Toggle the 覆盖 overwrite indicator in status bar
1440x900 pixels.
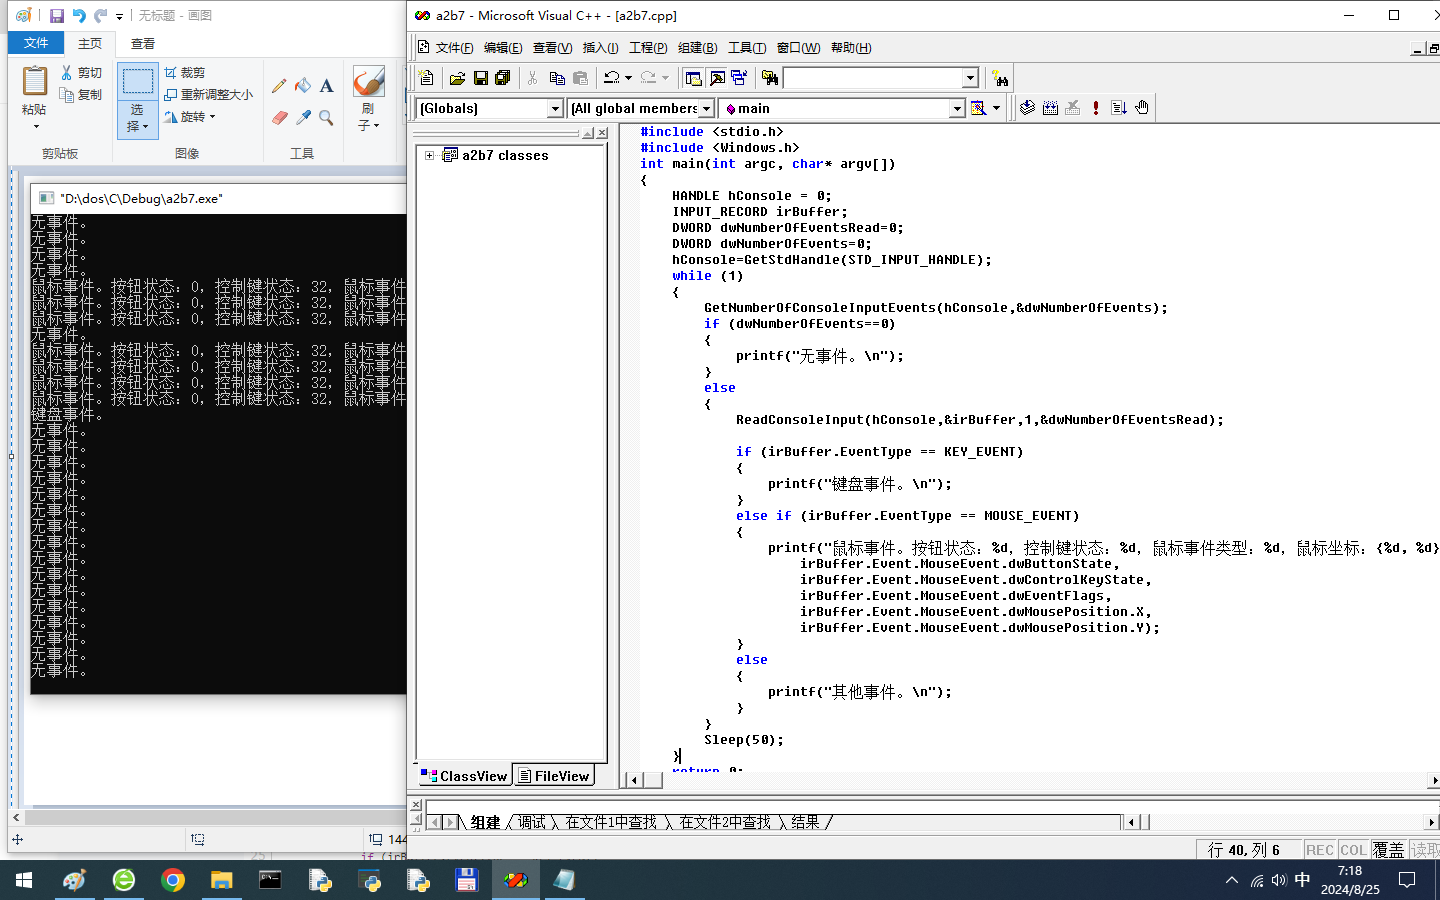pyautogui.click(x=1388, y=850)
